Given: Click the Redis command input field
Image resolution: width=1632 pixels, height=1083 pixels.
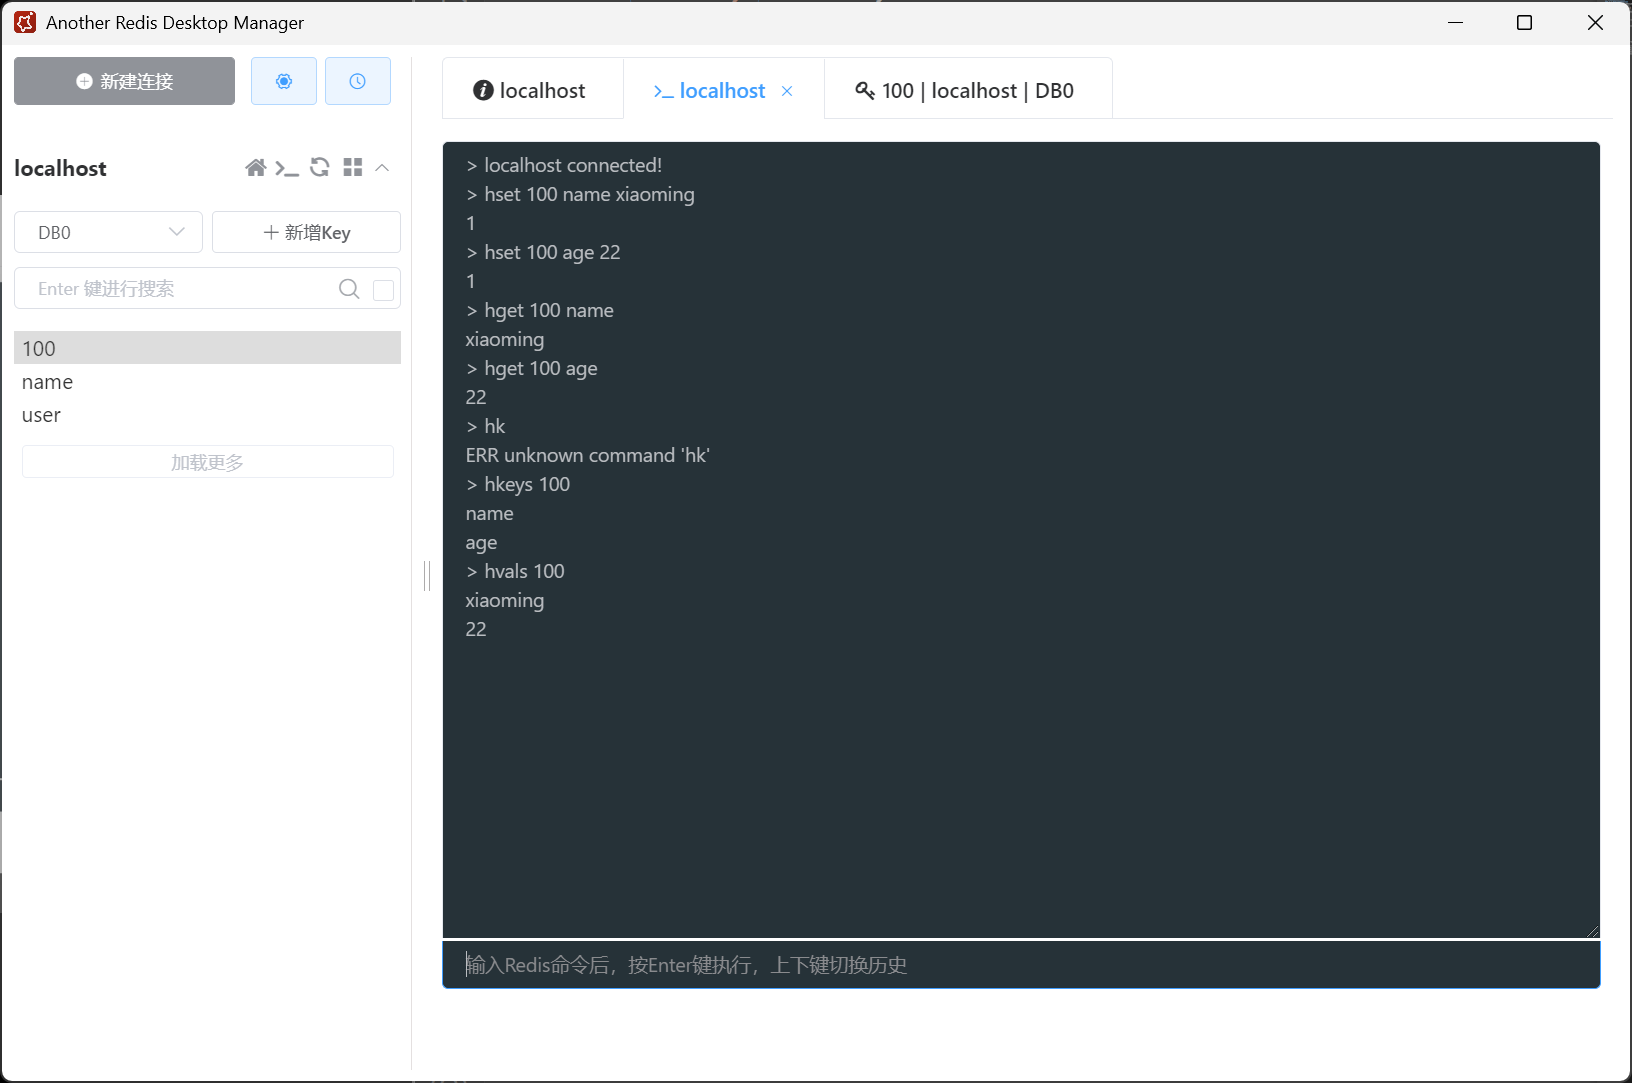Looking at the screenshot, I should coord(1020,965).
